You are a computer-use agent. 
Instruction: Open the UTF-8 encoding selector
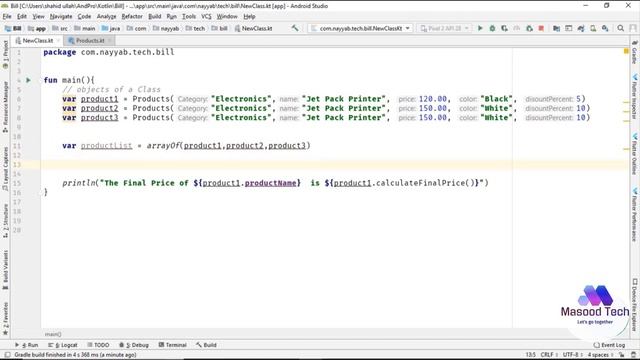[572, 355]
